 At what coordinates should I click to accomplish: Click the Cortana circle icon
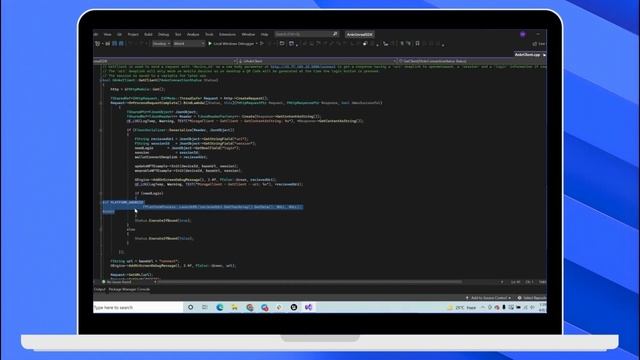click(191, 307)
